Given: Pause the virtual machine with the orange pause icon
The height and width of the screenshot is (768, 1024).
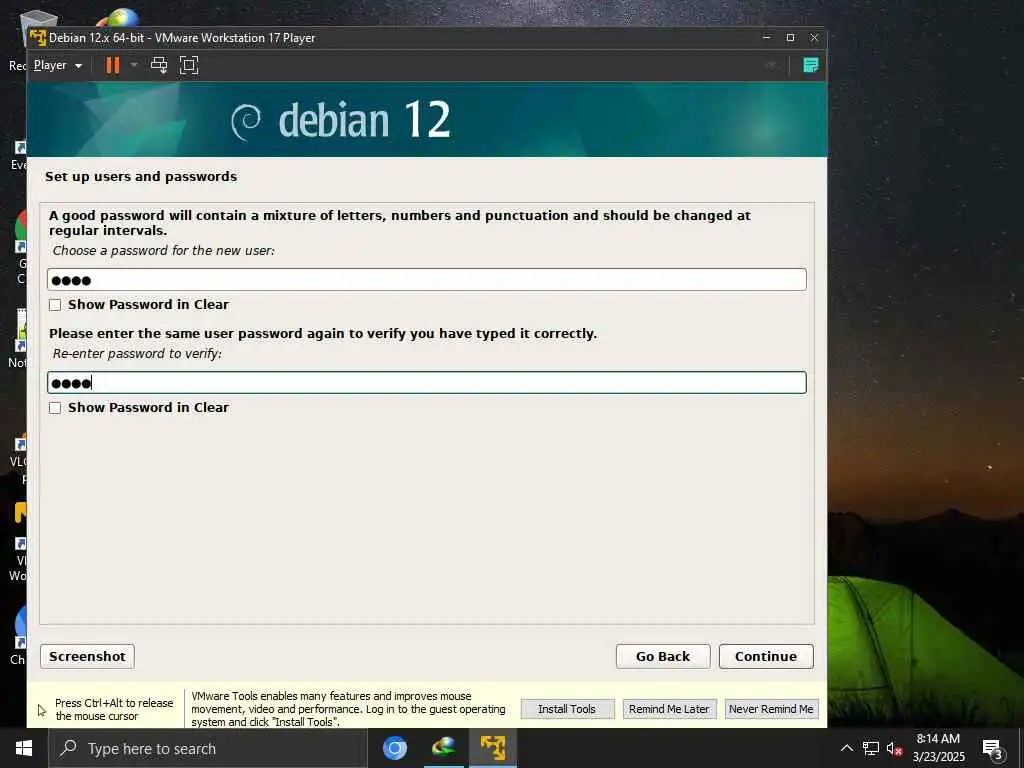Looking at the screenshot, I should (x=113, y=65).
